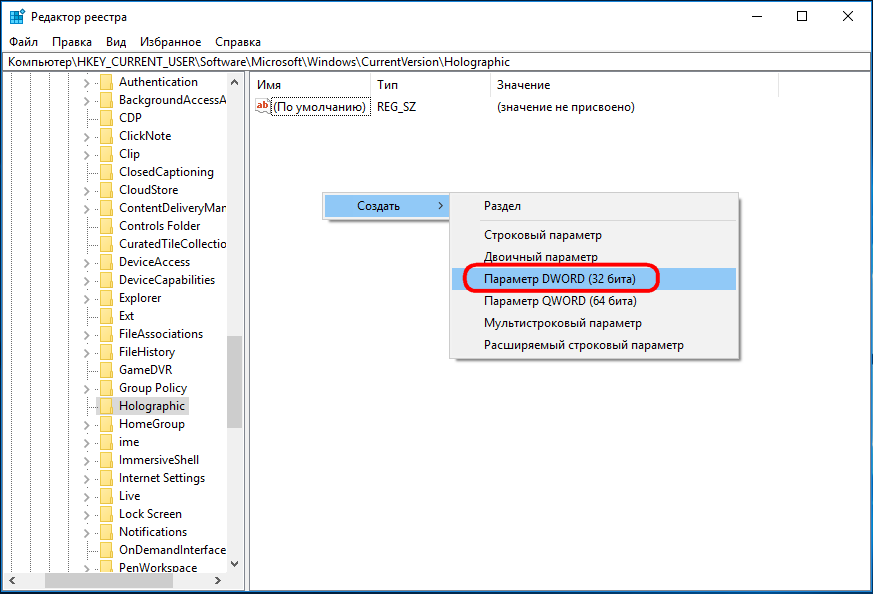Select the (По умолчанию) value row

(x=444, y=107)
